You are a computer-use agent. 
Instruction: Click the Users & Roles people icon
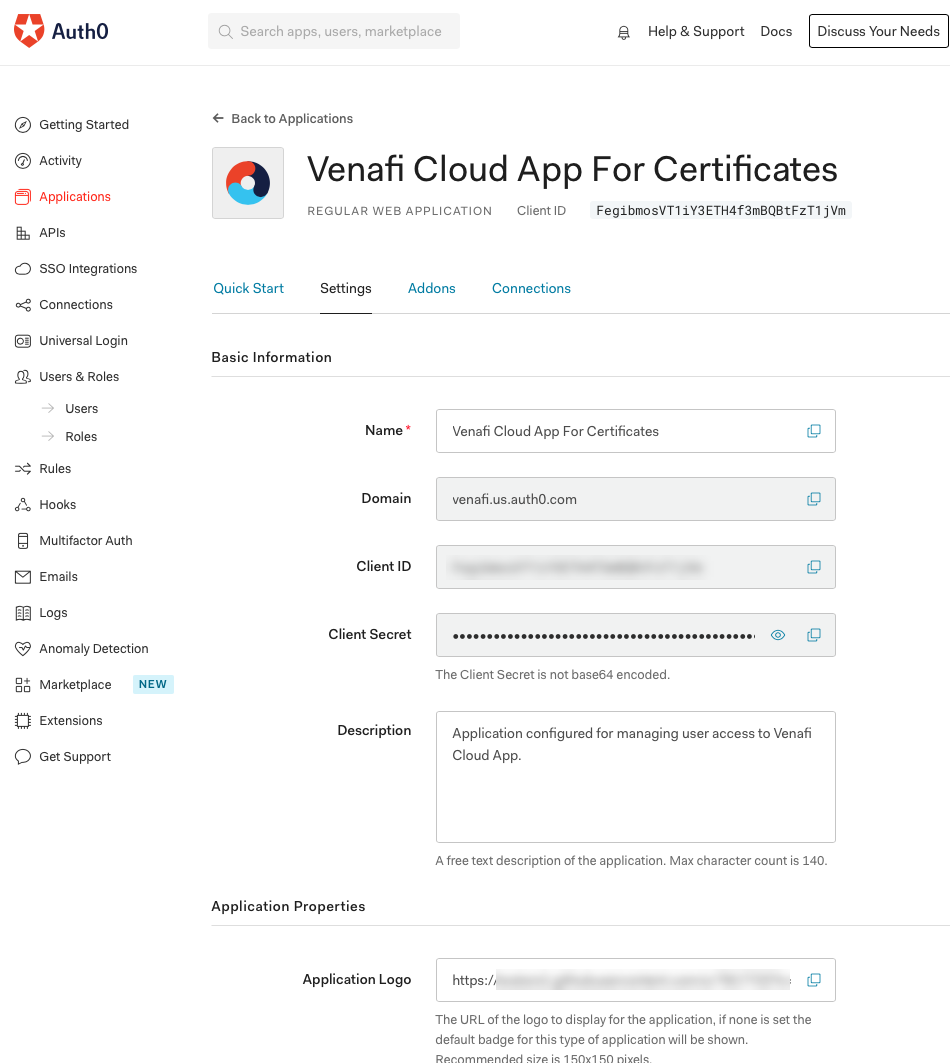click(23, 376)
